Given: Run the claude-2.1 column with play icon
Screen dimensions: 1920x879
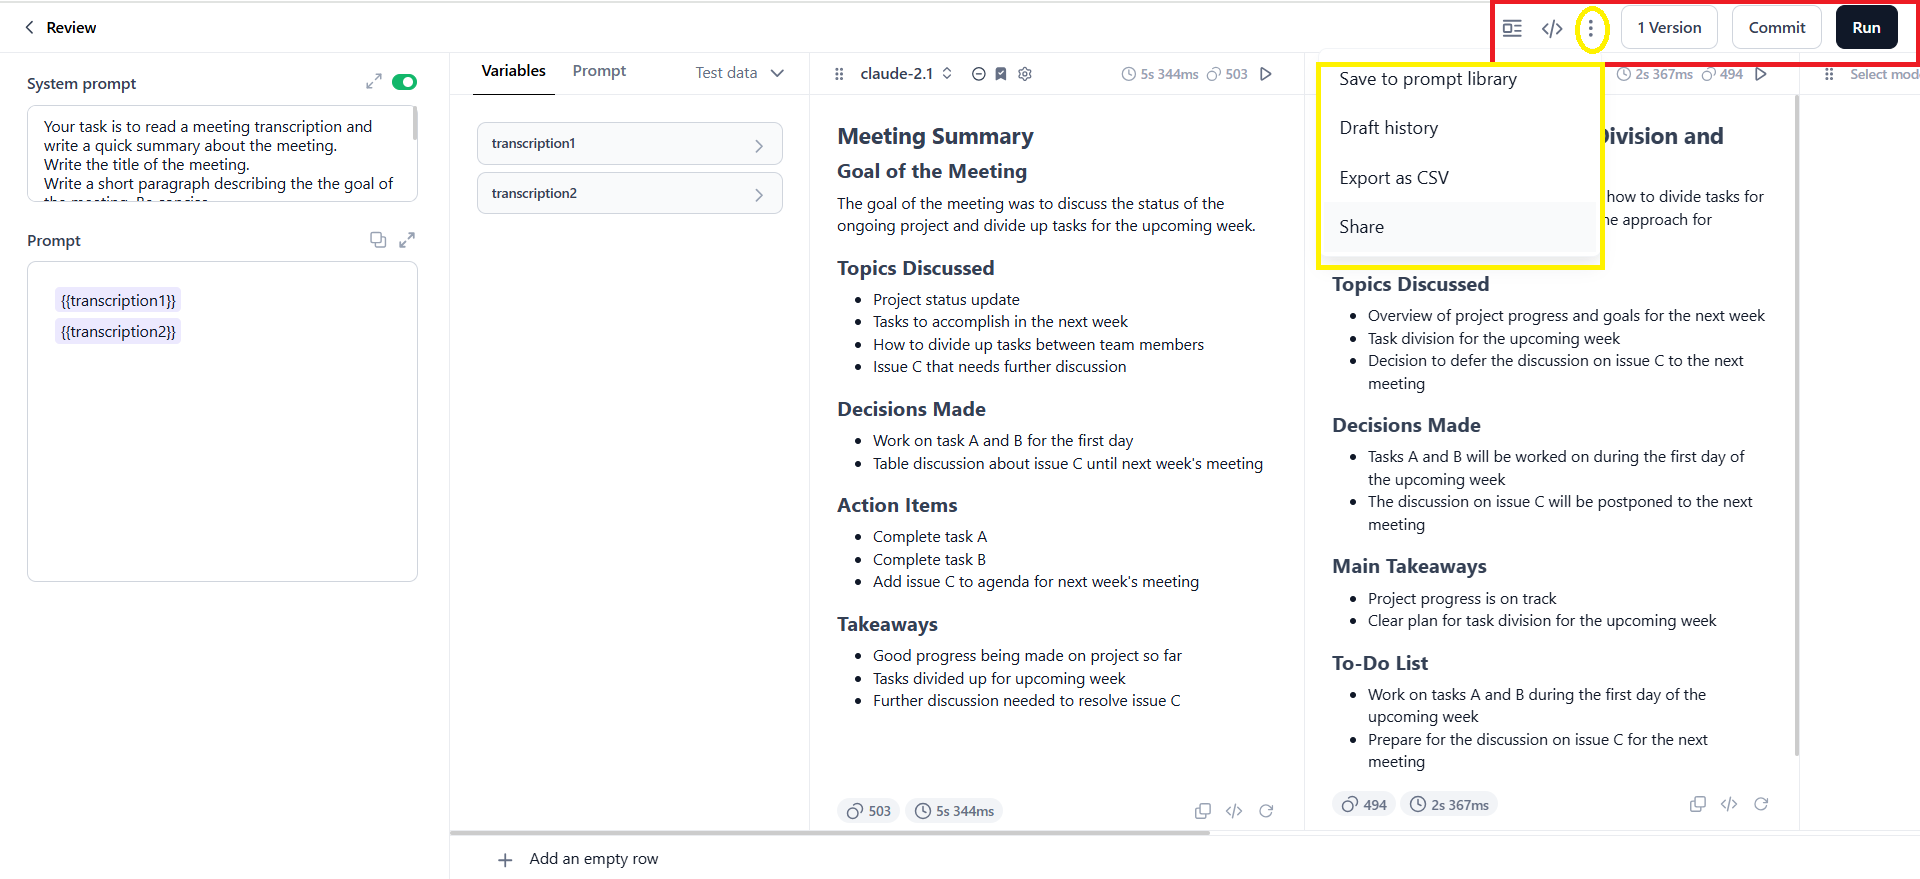Looking at the screenshot, I should point(1266,74).
